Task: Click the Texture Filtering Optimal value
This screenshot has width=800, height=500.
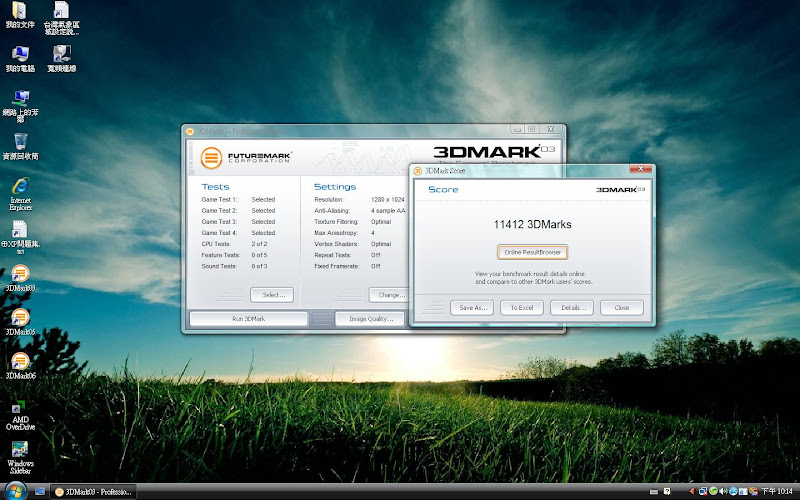Action: (x=381, y=222)
